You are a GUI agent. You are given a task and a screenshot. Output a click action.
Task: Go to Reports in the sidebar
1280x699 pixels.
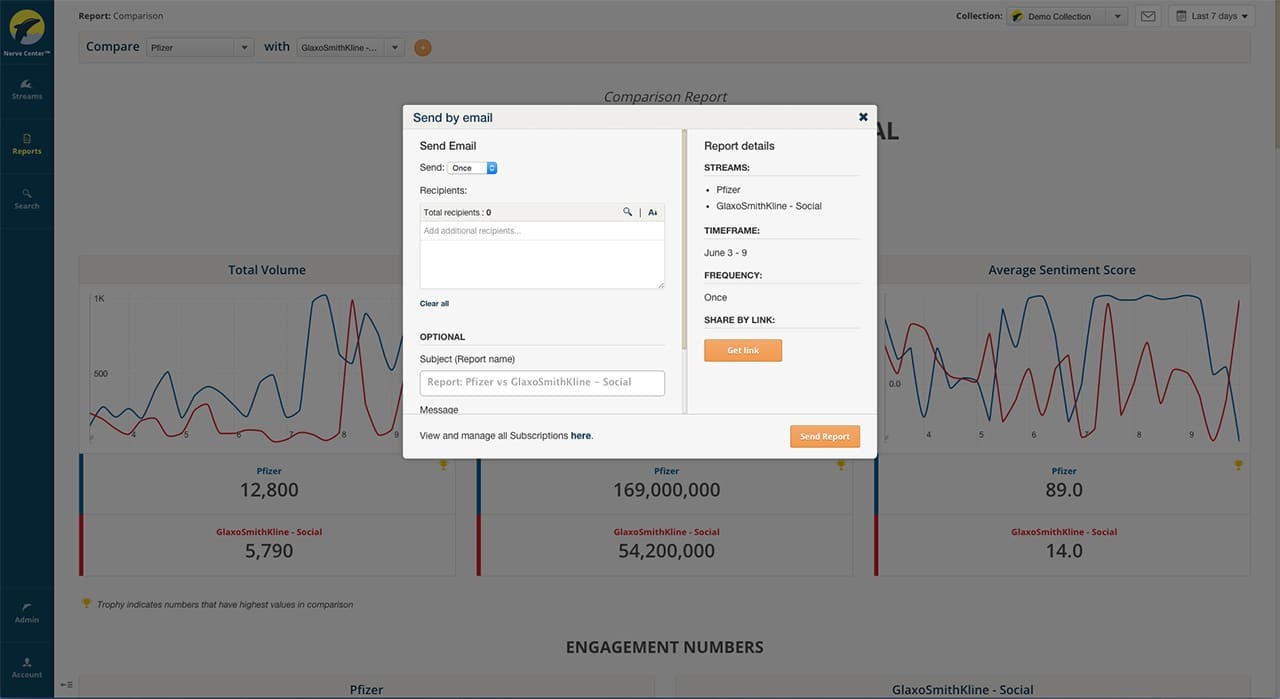(27, 144)
